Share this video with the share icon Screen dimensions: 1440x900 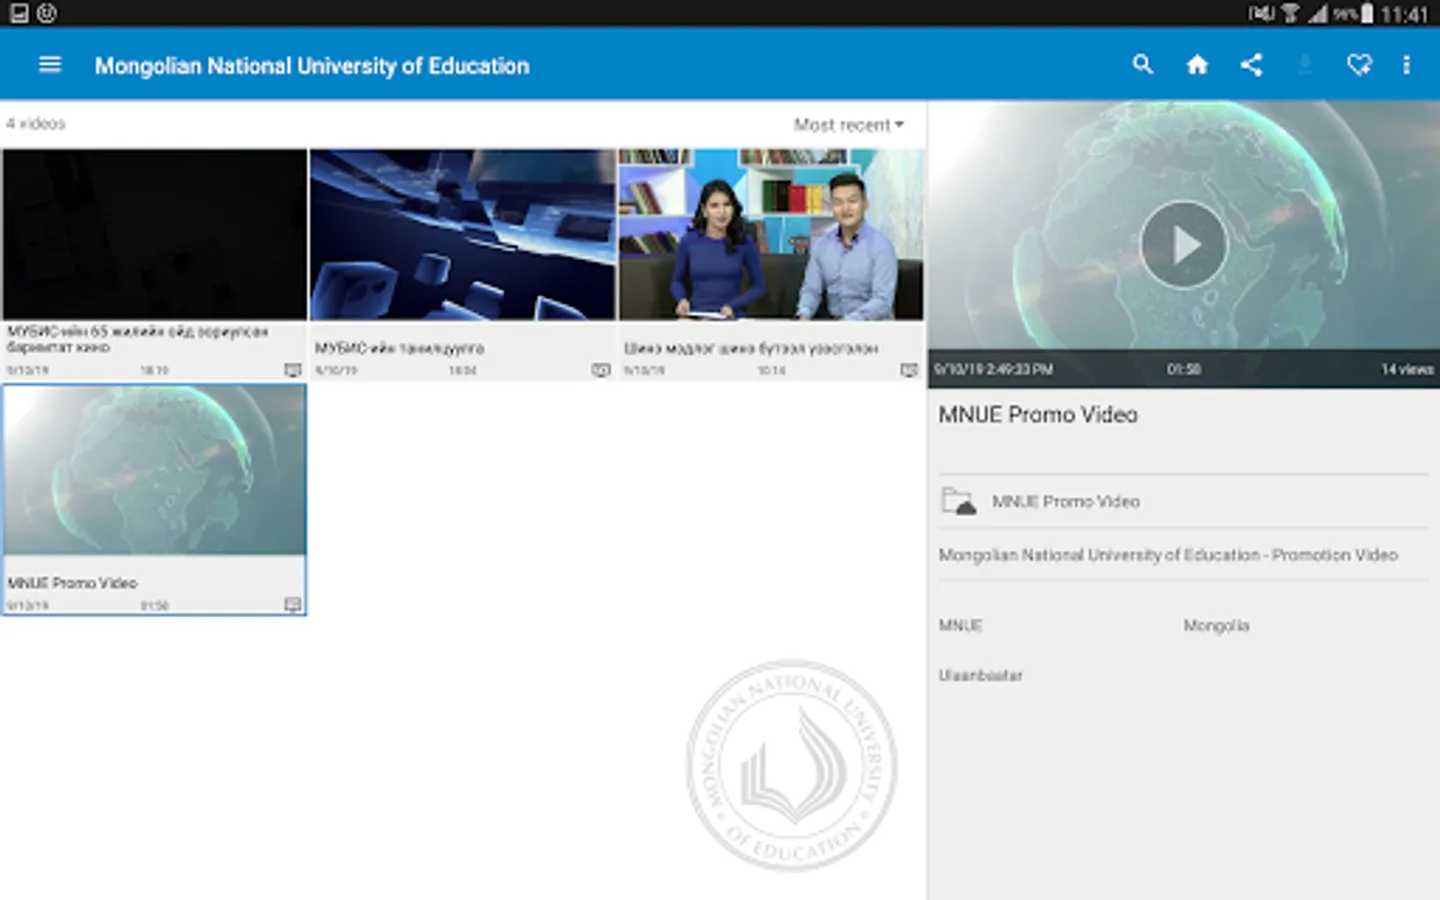pos(1251,65)
